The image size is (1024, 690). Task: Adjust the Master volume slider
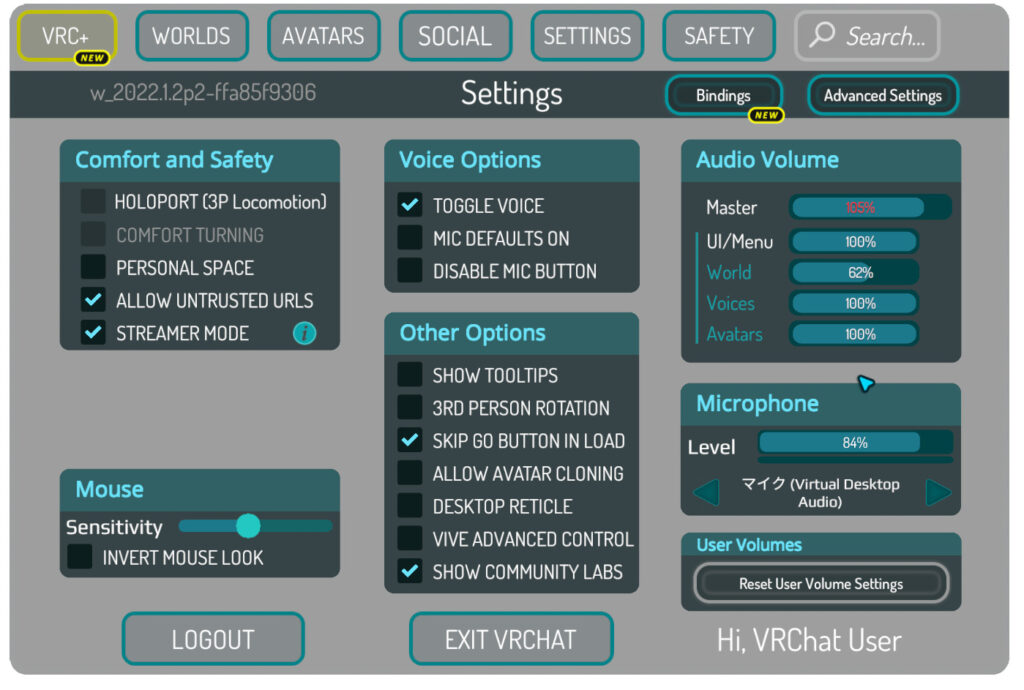tap(870, 208)
